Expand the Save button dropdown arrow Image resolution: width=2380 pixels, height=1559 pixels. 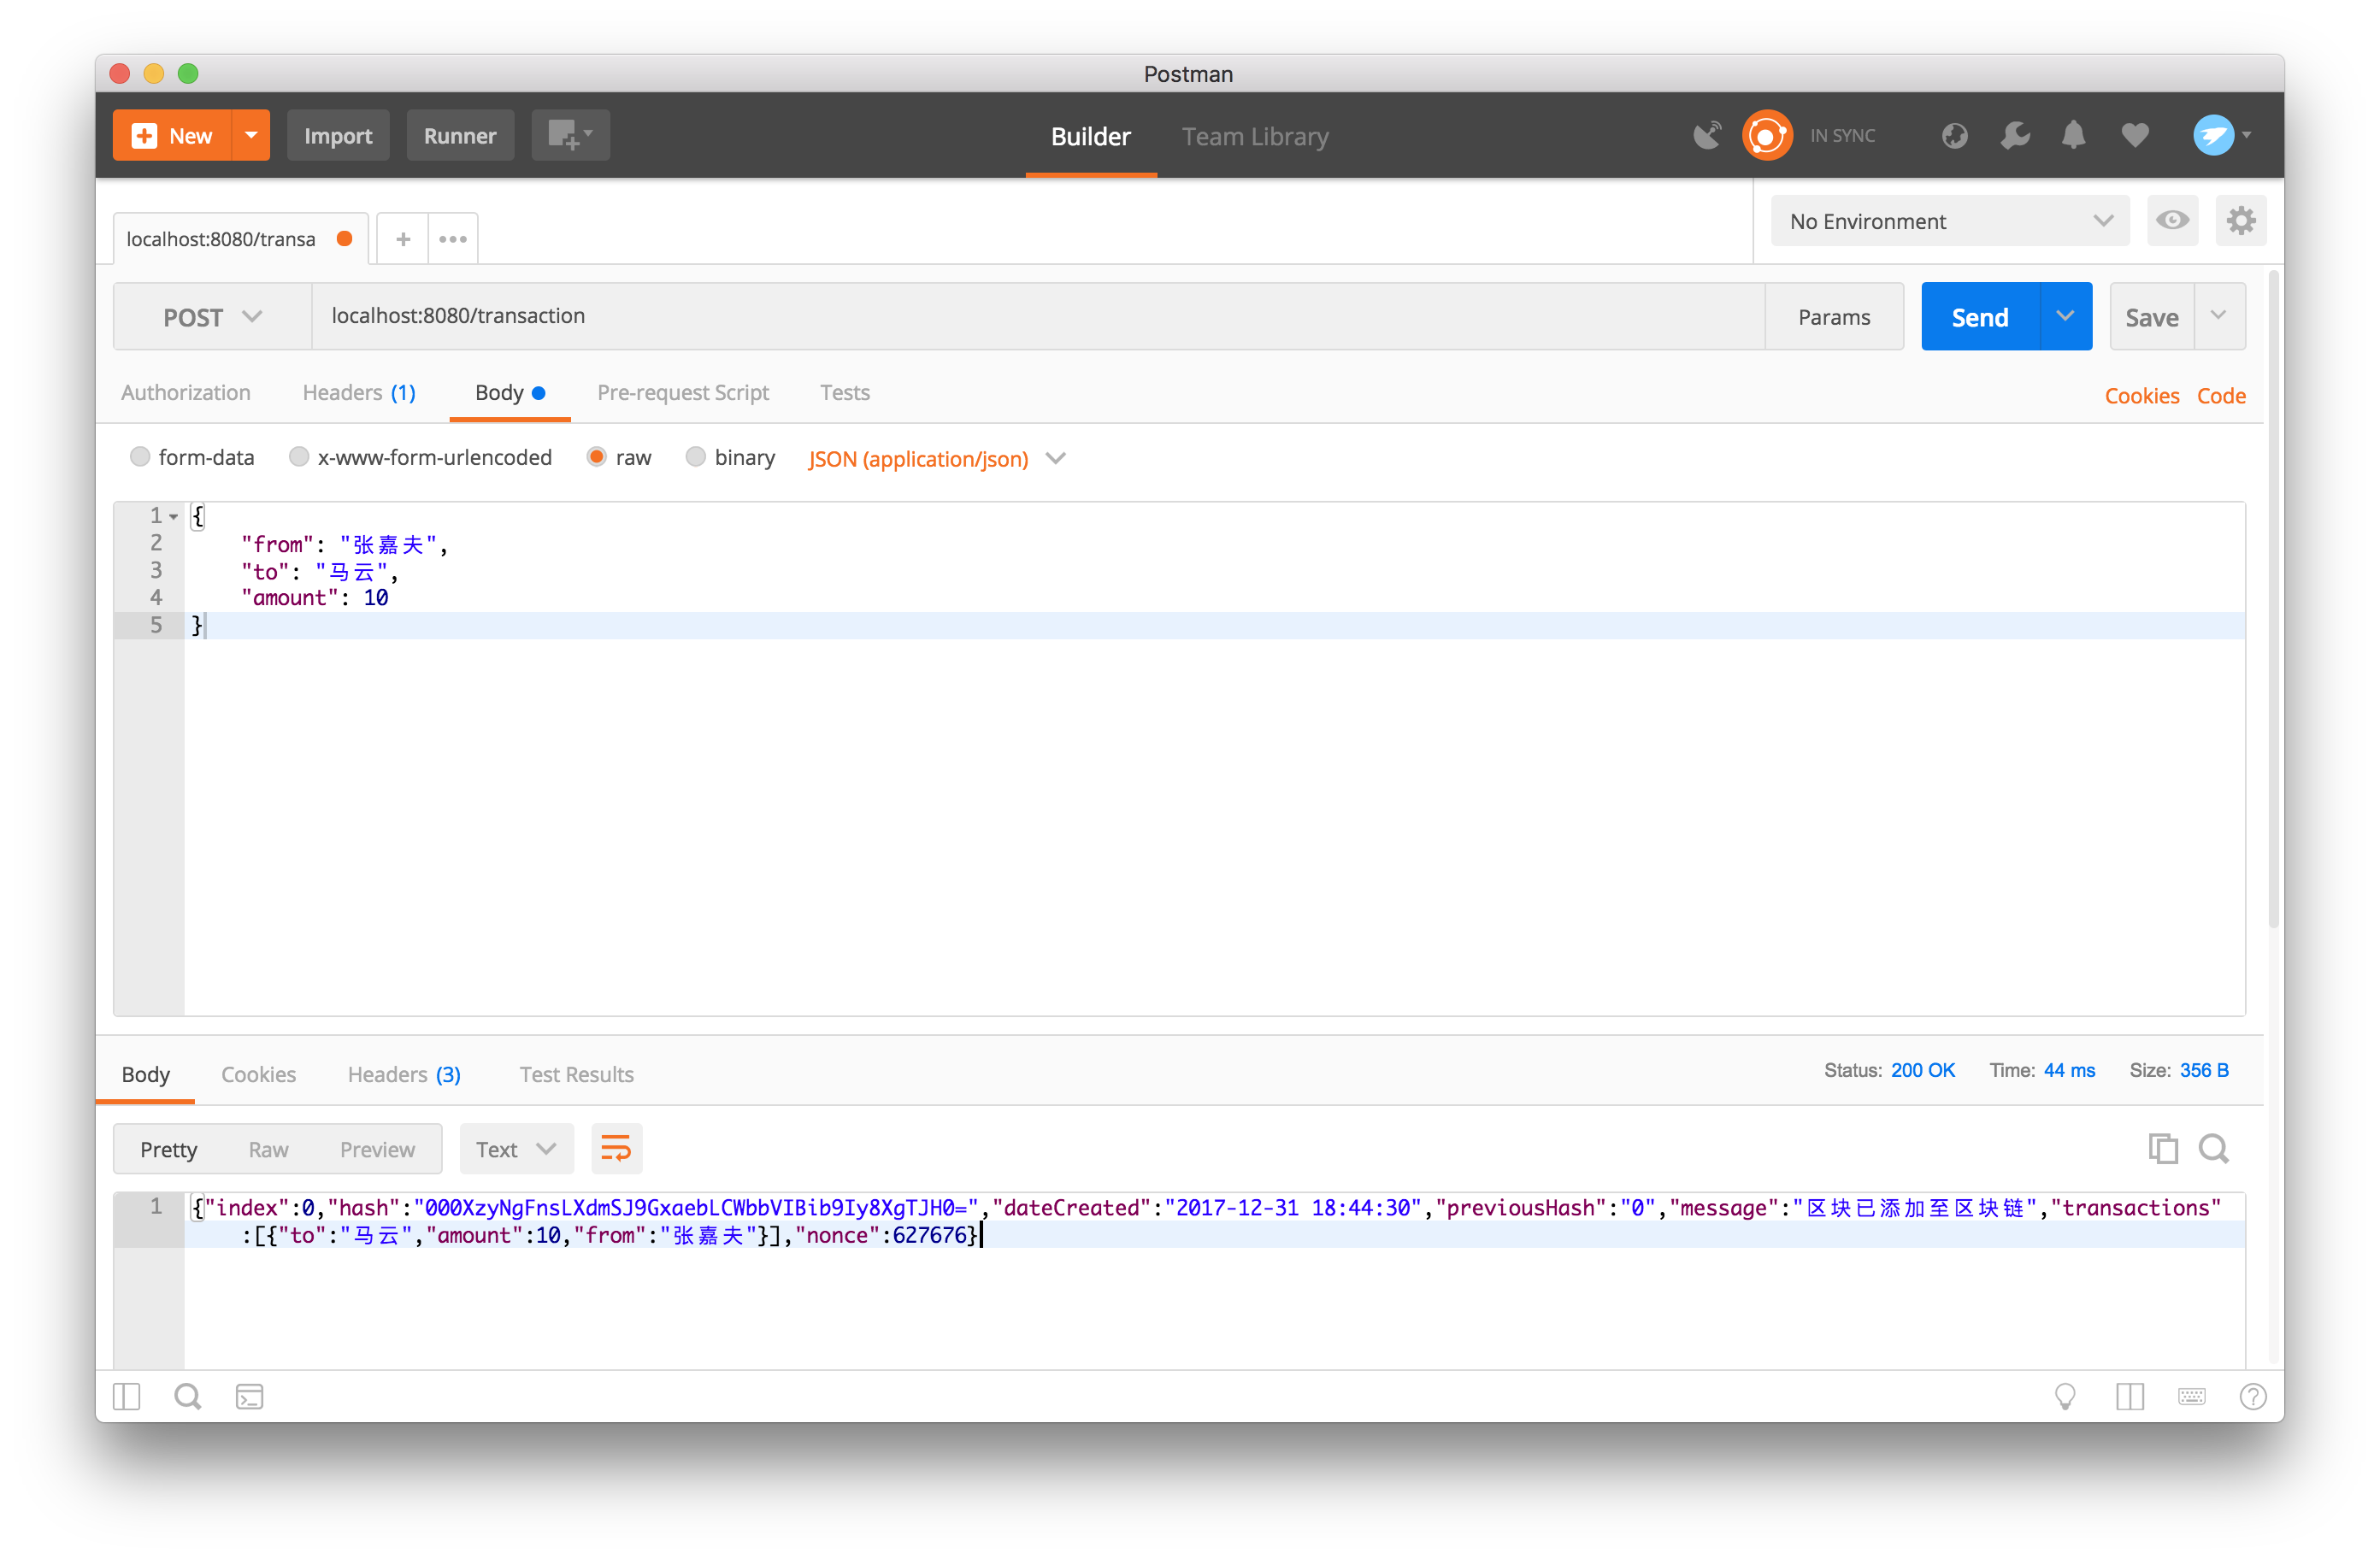(2219, 316)
